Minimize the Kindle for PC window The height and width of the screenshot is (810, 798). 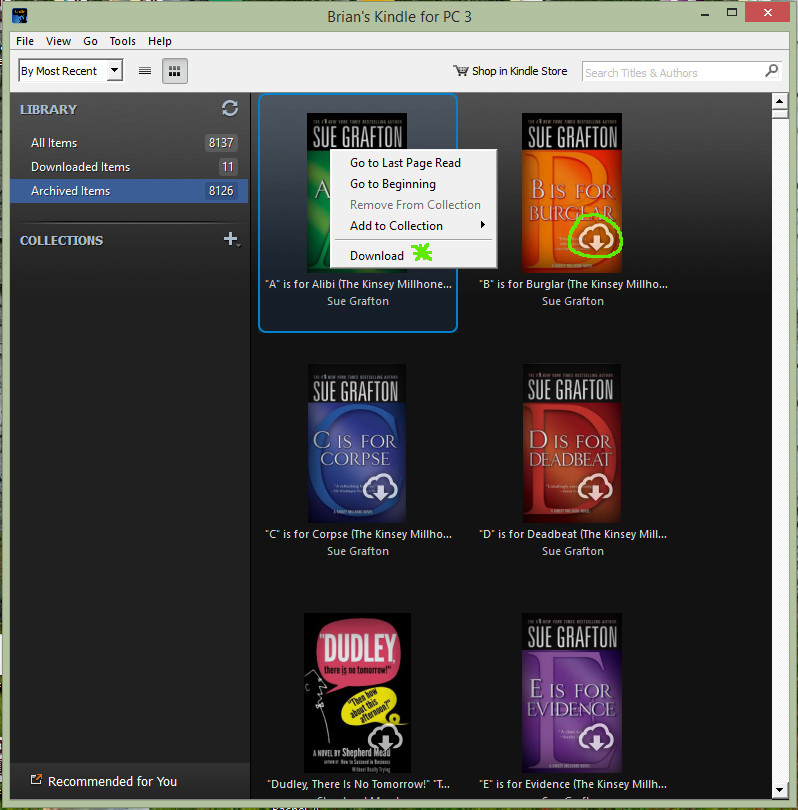click(x=704, y=13)
